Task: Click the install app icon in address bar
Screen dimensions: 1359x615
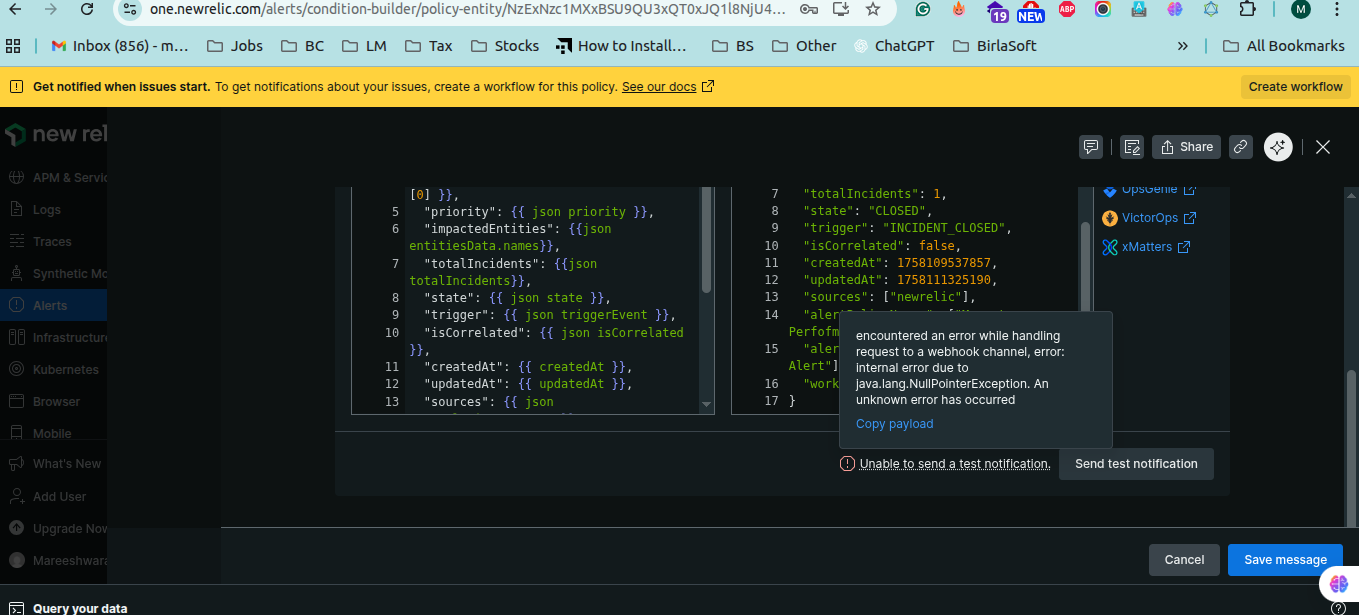Action: (841, 10)
